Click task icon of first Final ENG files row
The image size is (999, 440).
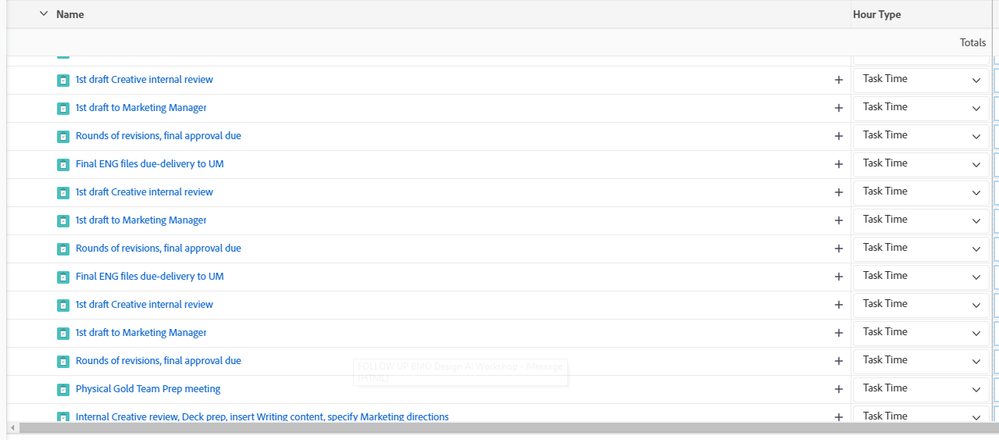[62, 164]
